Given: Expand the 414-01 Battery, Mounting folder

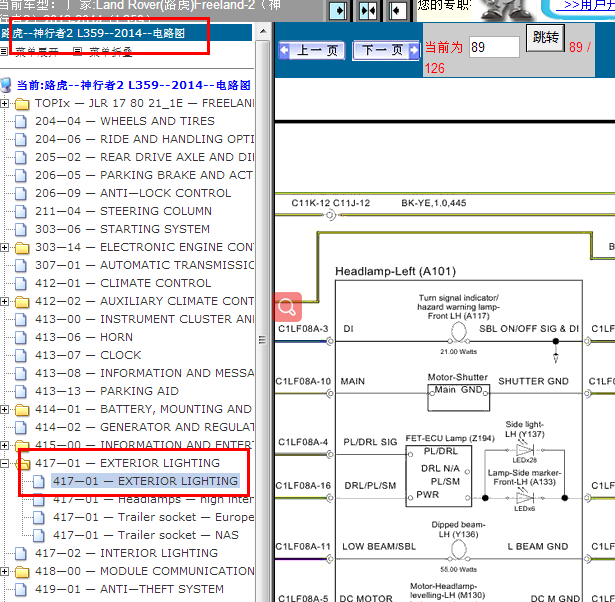Looking at the screenshot, I should (x=4, y=409).
